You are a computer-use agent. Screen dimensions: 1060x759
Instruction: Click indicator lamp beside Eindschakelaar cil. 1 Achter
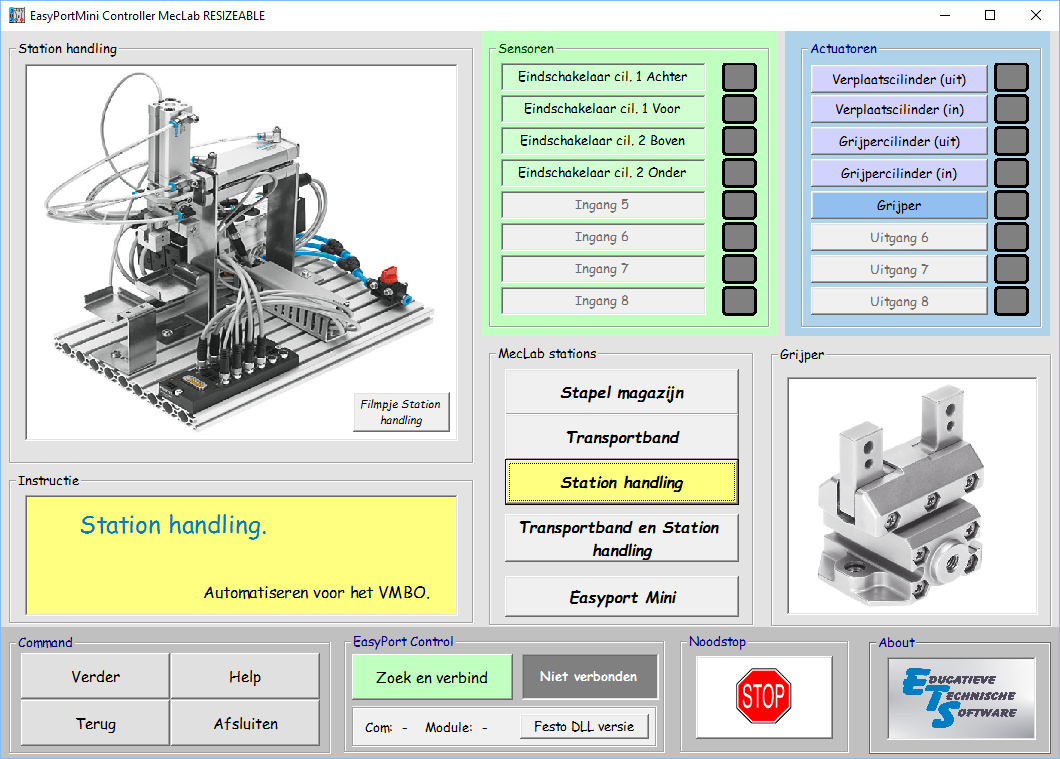pos(739,77)
